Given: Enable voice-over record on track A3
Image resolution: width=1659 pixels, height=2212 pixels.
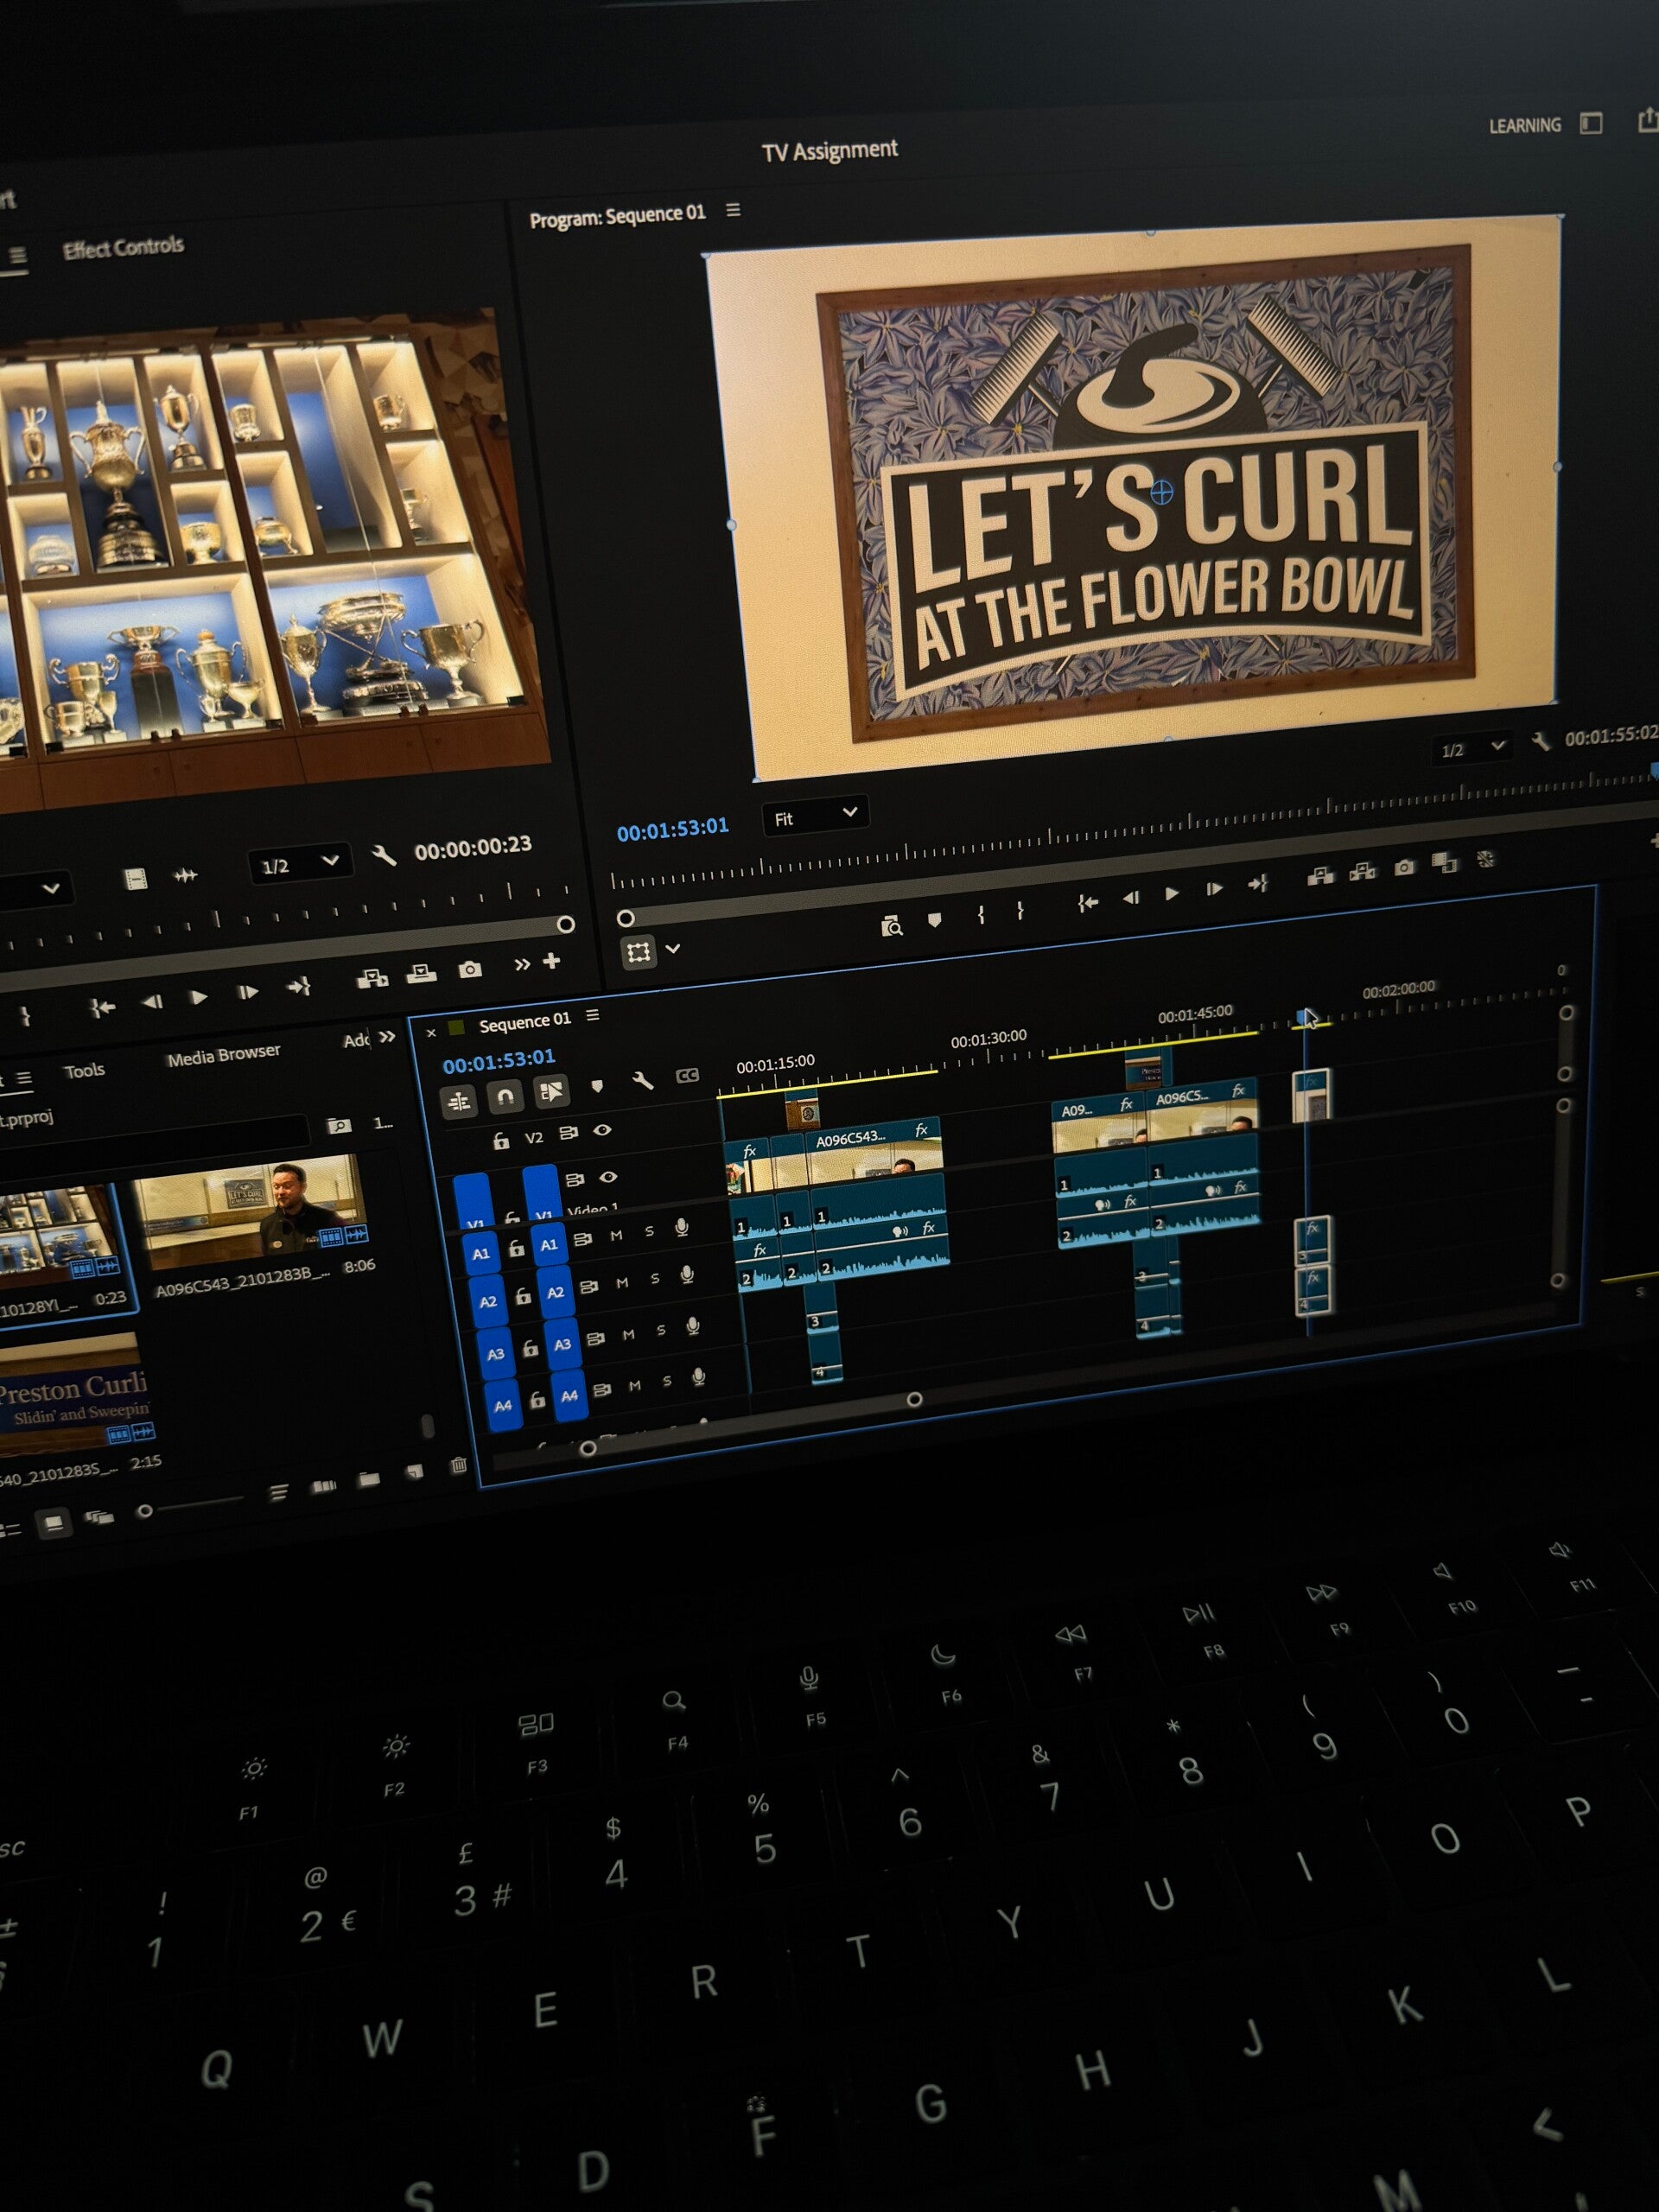Looking at the screenshot, I should point(692,1326).
